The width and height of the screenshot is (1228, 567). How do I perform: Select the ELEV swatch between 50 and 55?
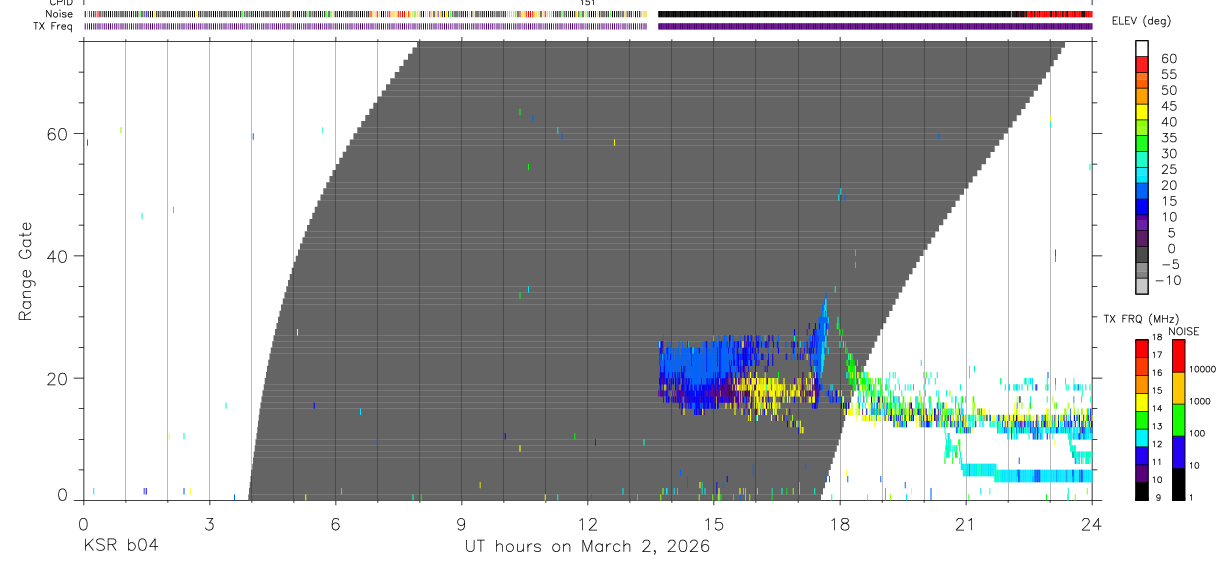[x=1142, y=81]
